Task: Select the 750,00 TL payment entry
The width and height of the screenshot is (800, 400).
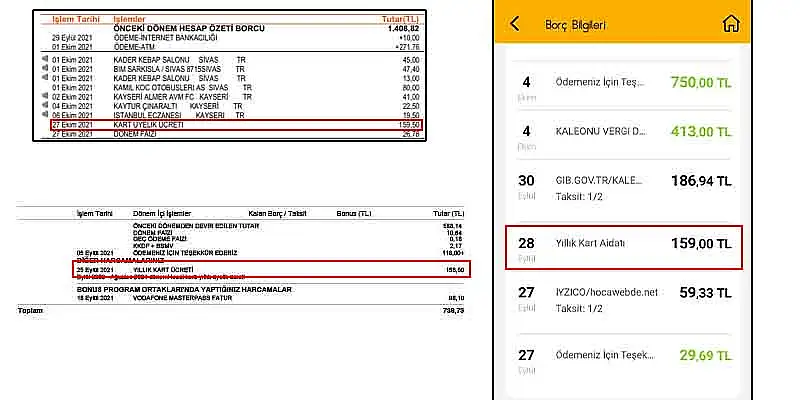Action: coord(620,85)
